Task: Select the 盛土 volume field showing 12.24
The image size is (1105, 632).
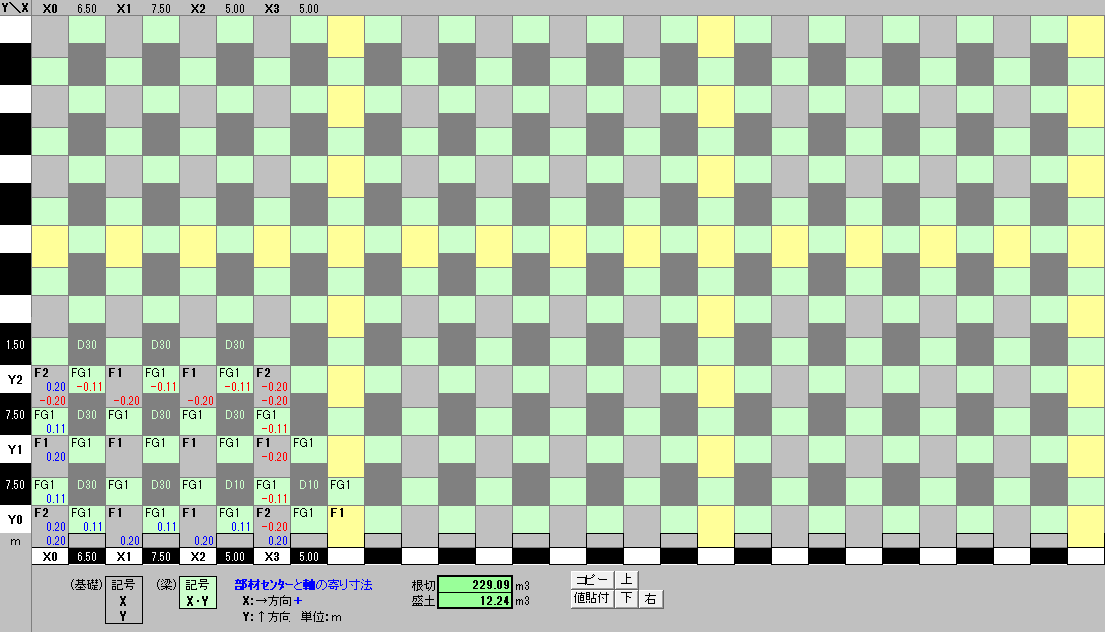Action: pyautogui.click(x=474, y=600)
